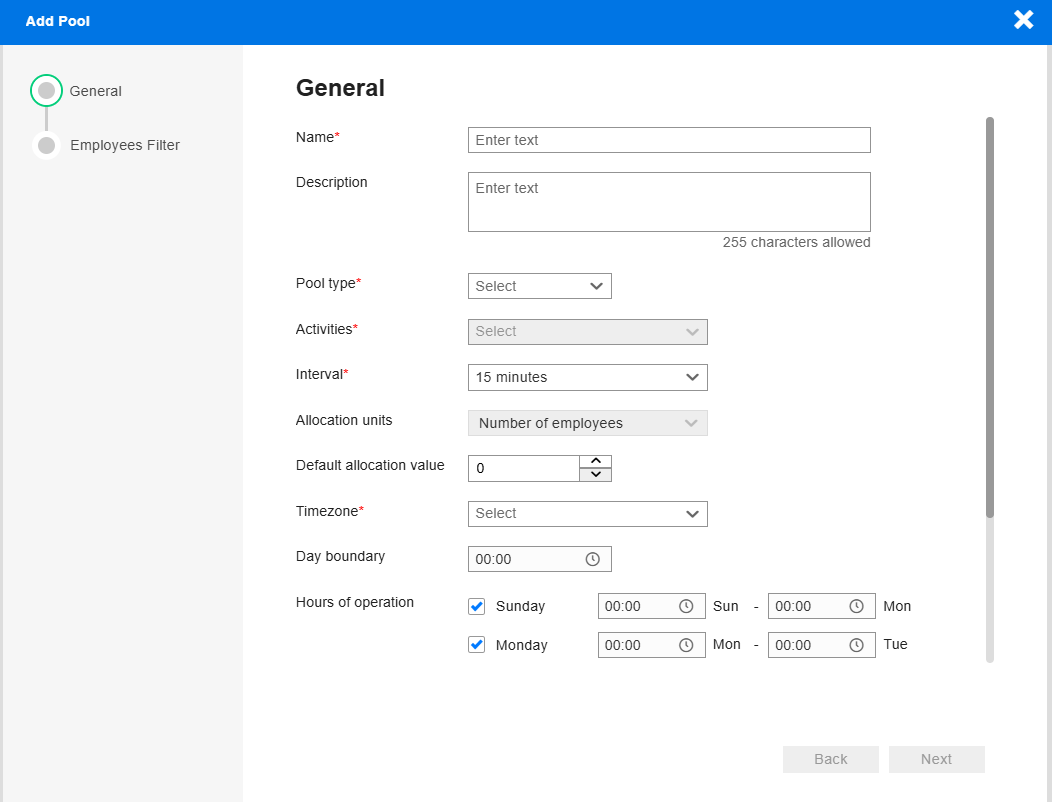This screenshot has height=802, width=1052.
Task: Click the Monday start time field
Action: 651,645
